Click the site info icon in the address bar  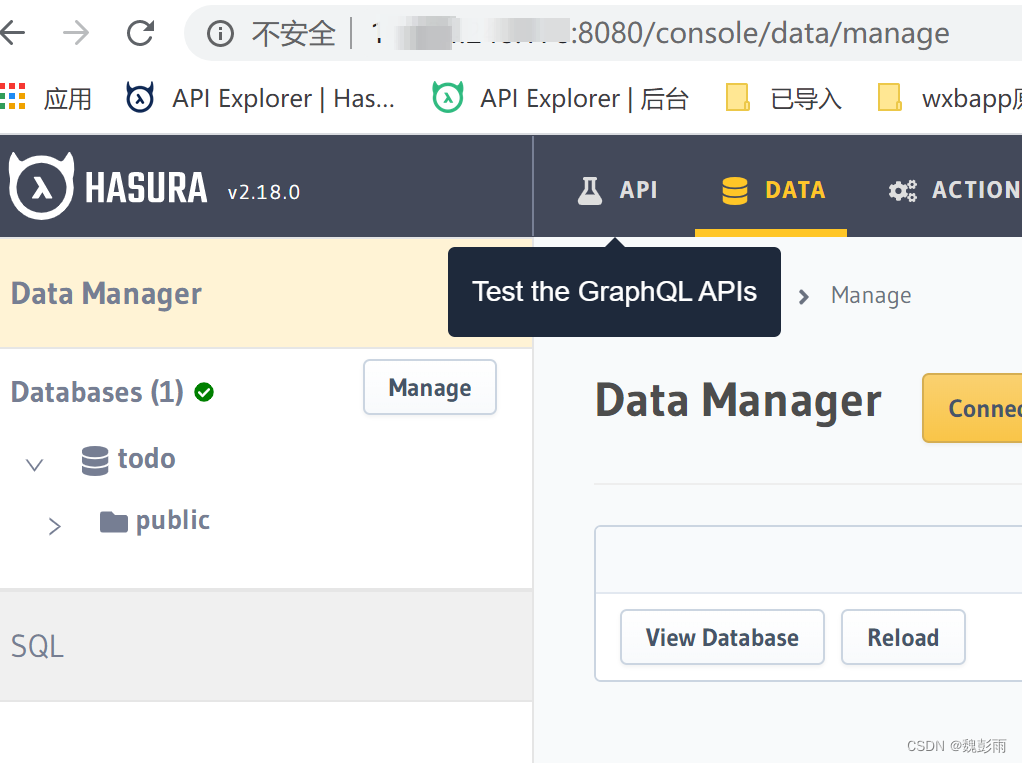click(x=220, y=33)
